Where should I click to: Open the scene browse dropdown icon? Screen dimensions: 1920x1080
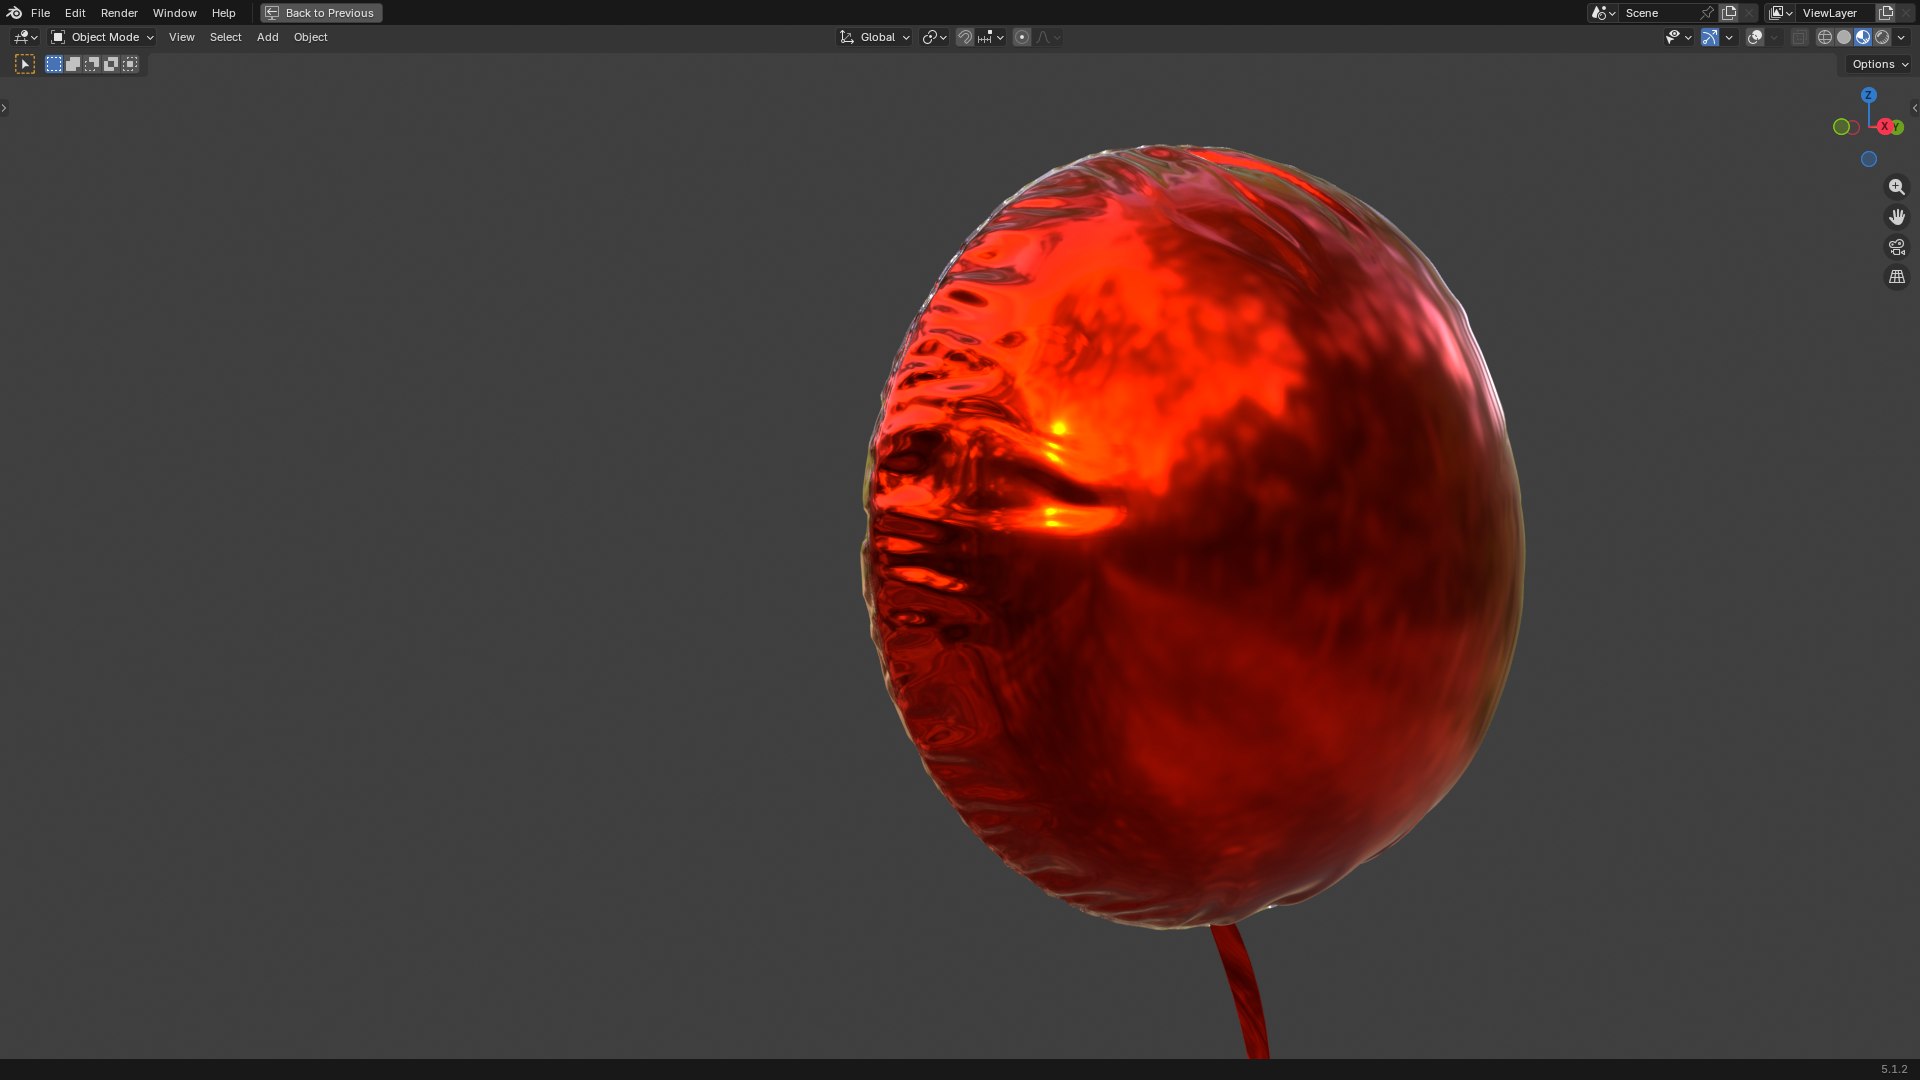coord(1603,13)
